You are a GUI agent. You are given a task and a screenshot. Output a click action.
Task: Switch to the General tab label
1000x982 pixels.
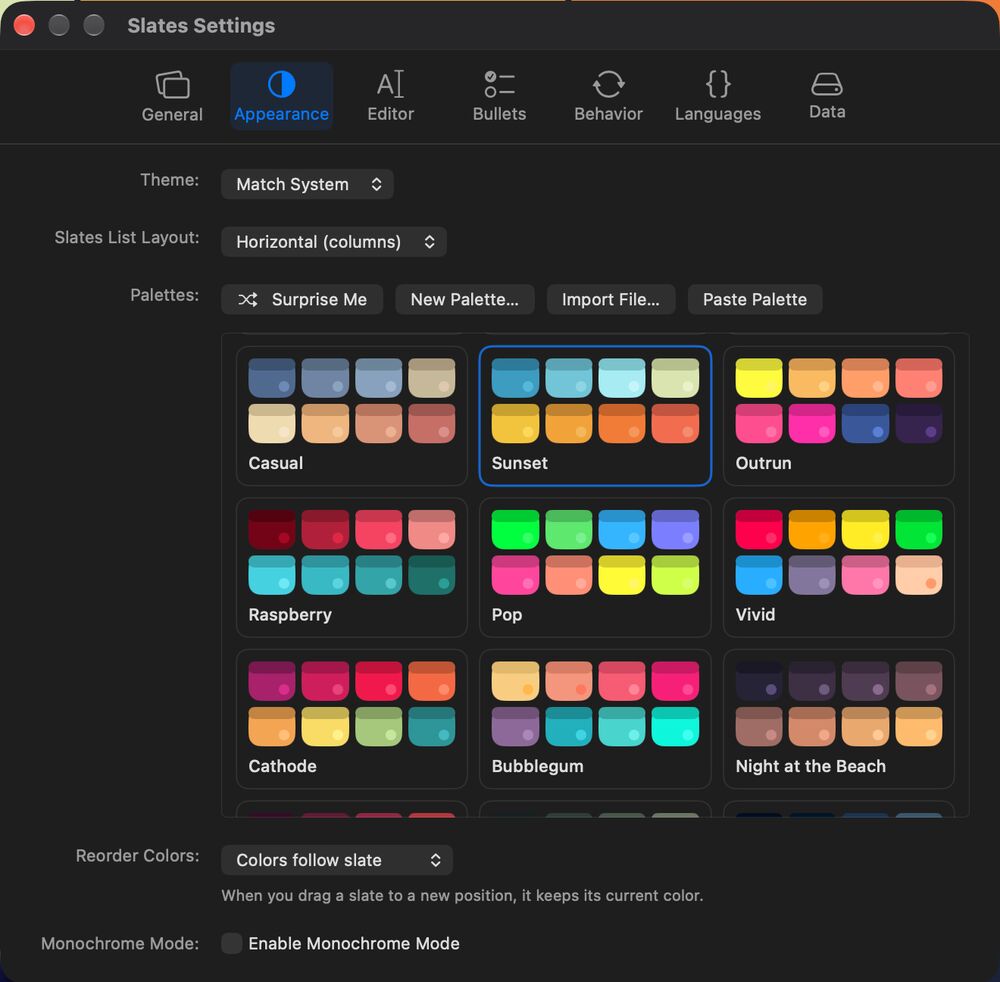(172, 114)
